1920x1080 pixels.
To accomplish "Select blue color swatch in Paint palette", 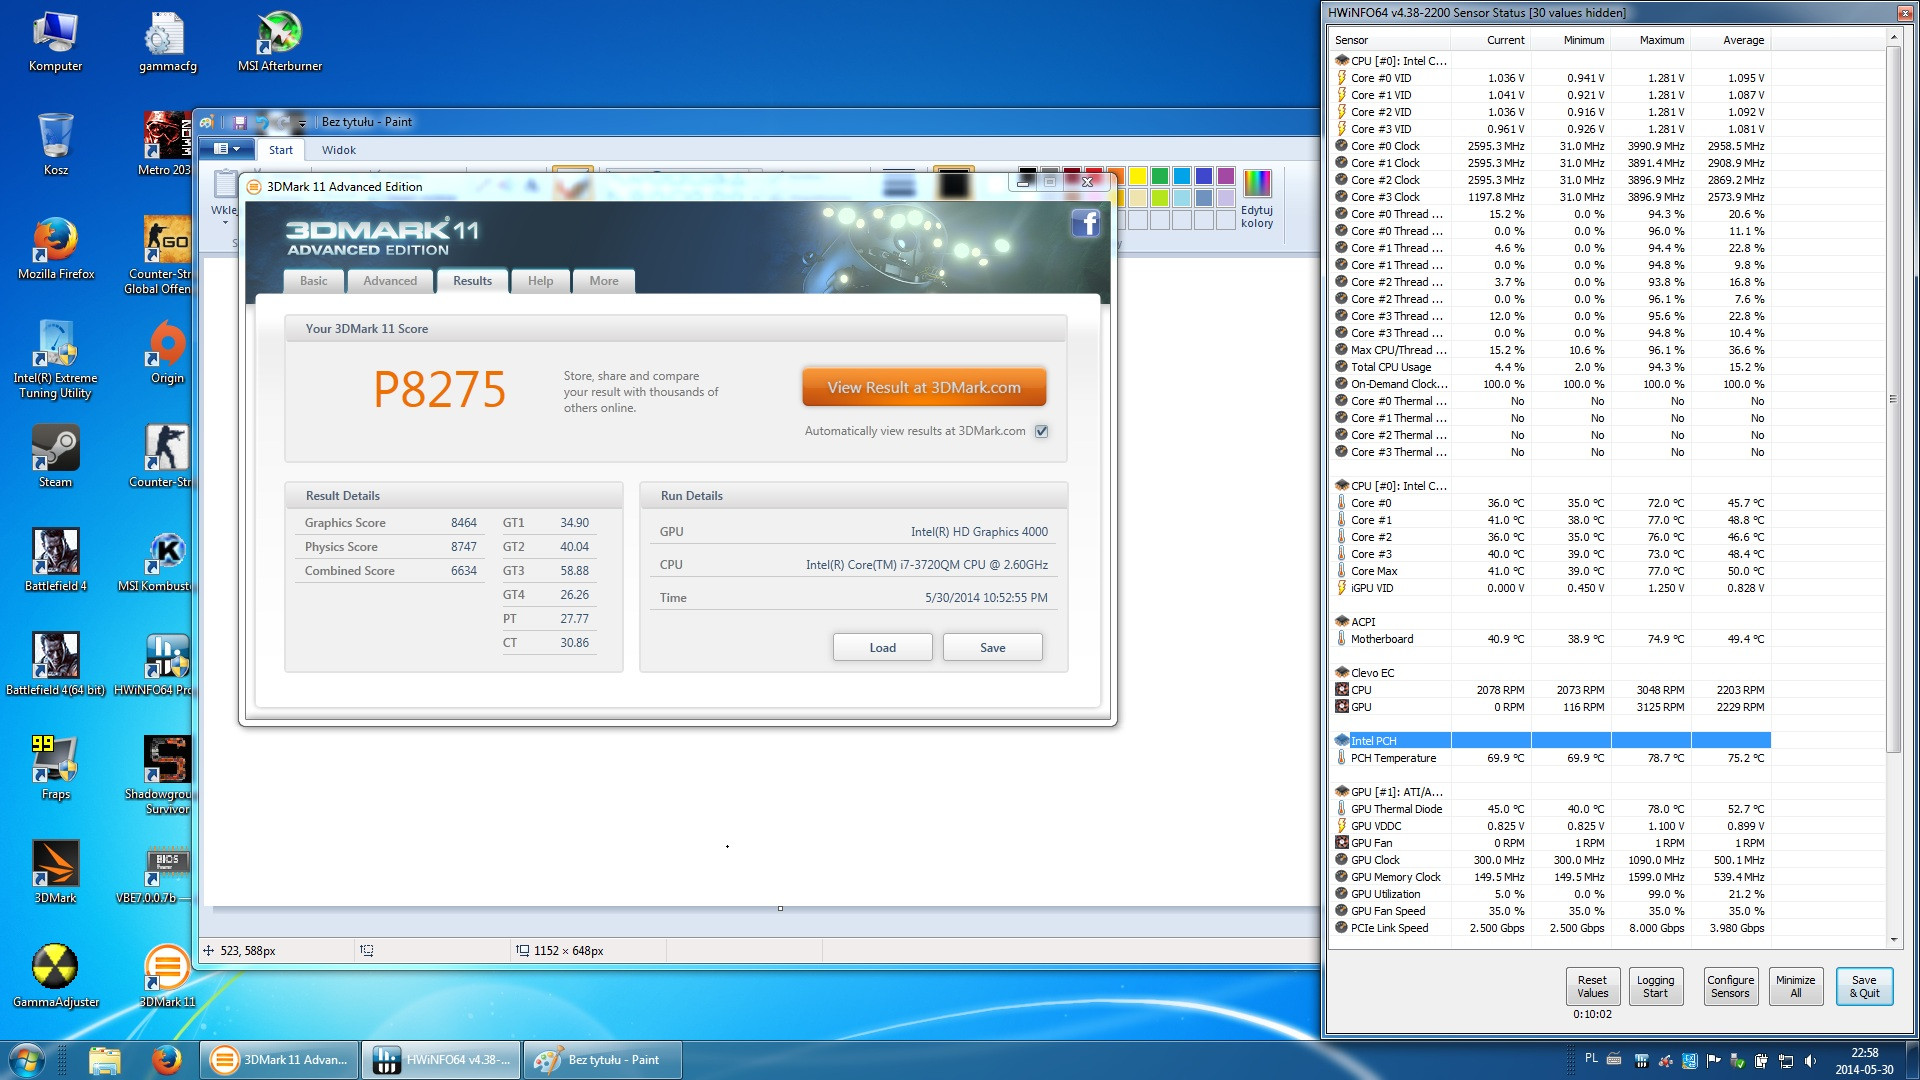I will tap(1204, 176).
